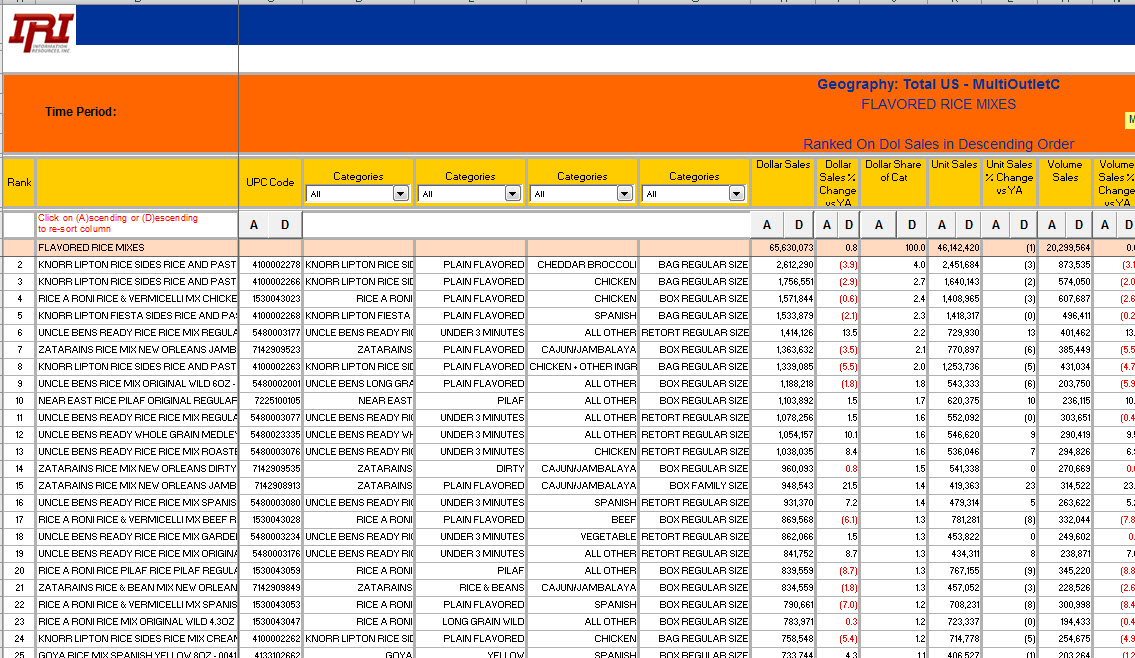
Task: Click Geography: Total US - MultiOutletC title
Action: [938, 84]
